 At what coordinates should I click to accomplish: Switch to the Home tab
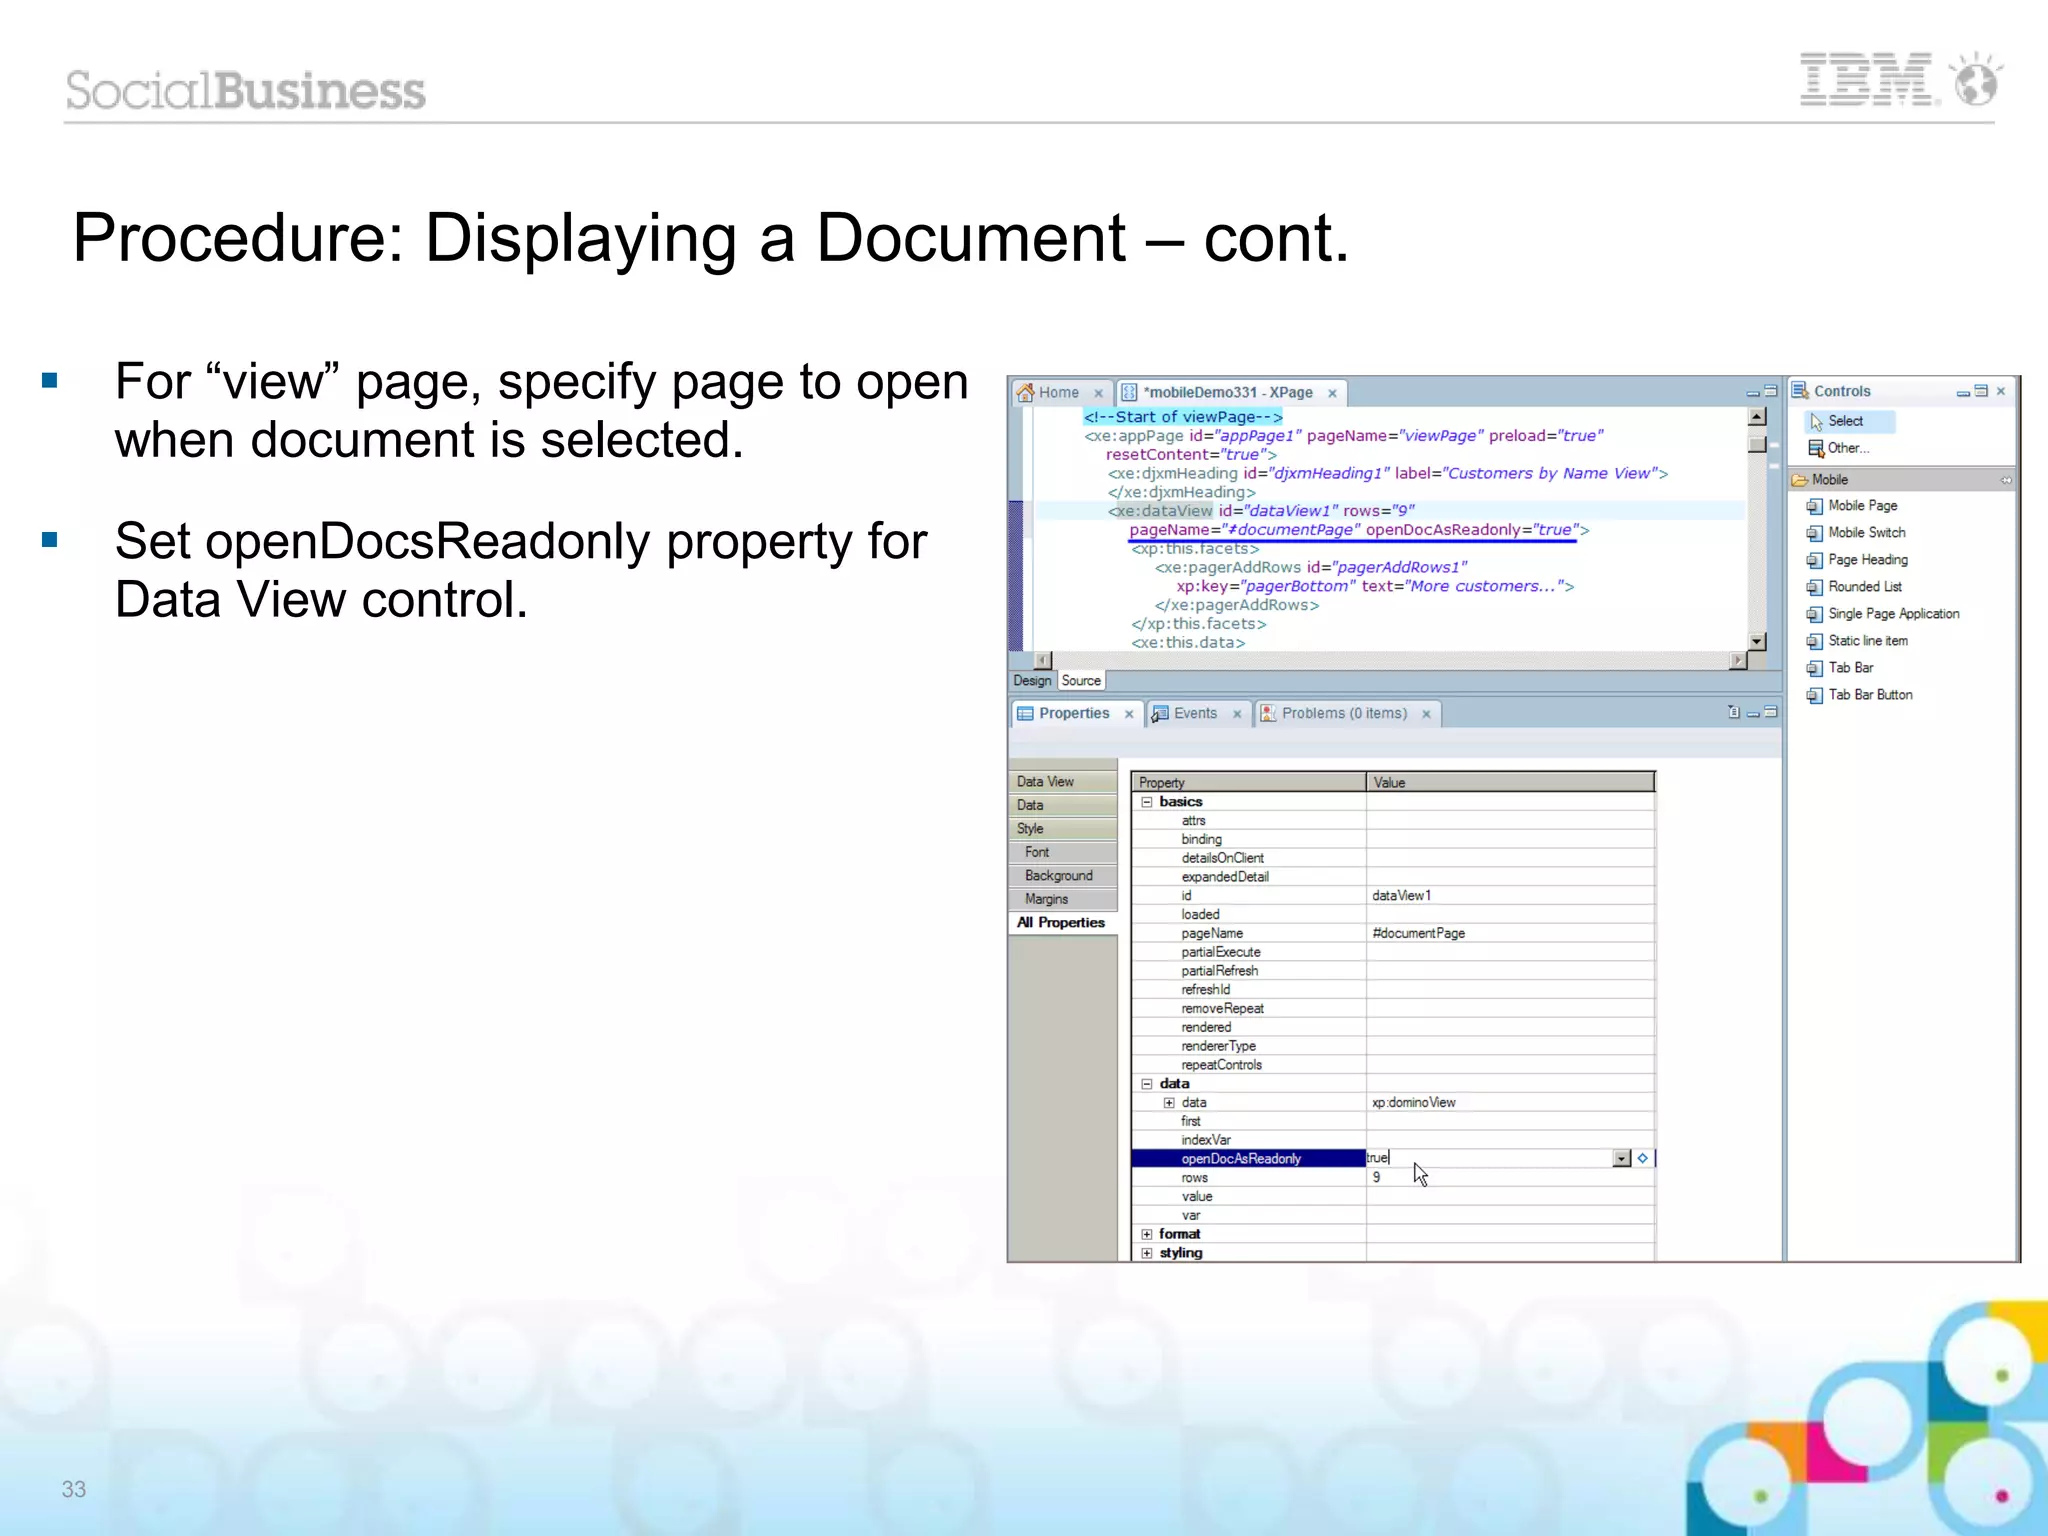(1058, 392)
